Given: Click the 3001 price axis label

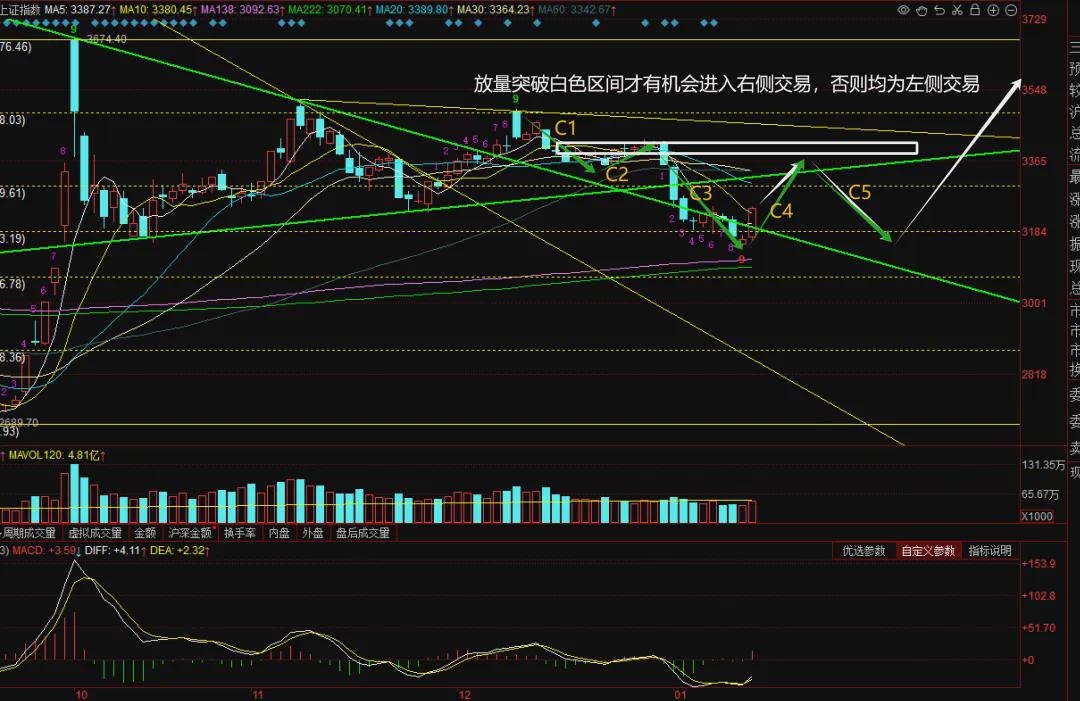Looking at the screenshot, I should 1034,303.
